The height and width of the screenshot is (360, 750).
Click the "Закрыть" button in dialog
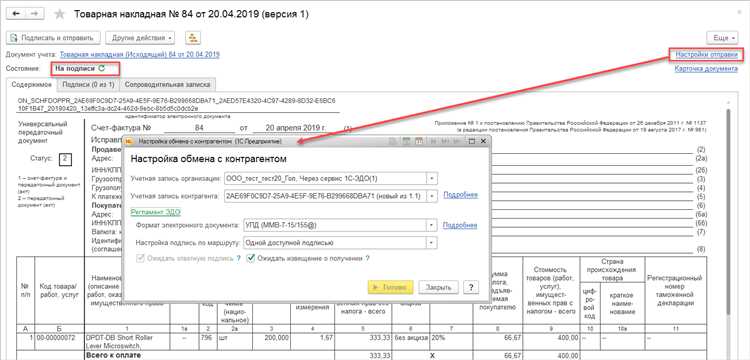point(439,287)
